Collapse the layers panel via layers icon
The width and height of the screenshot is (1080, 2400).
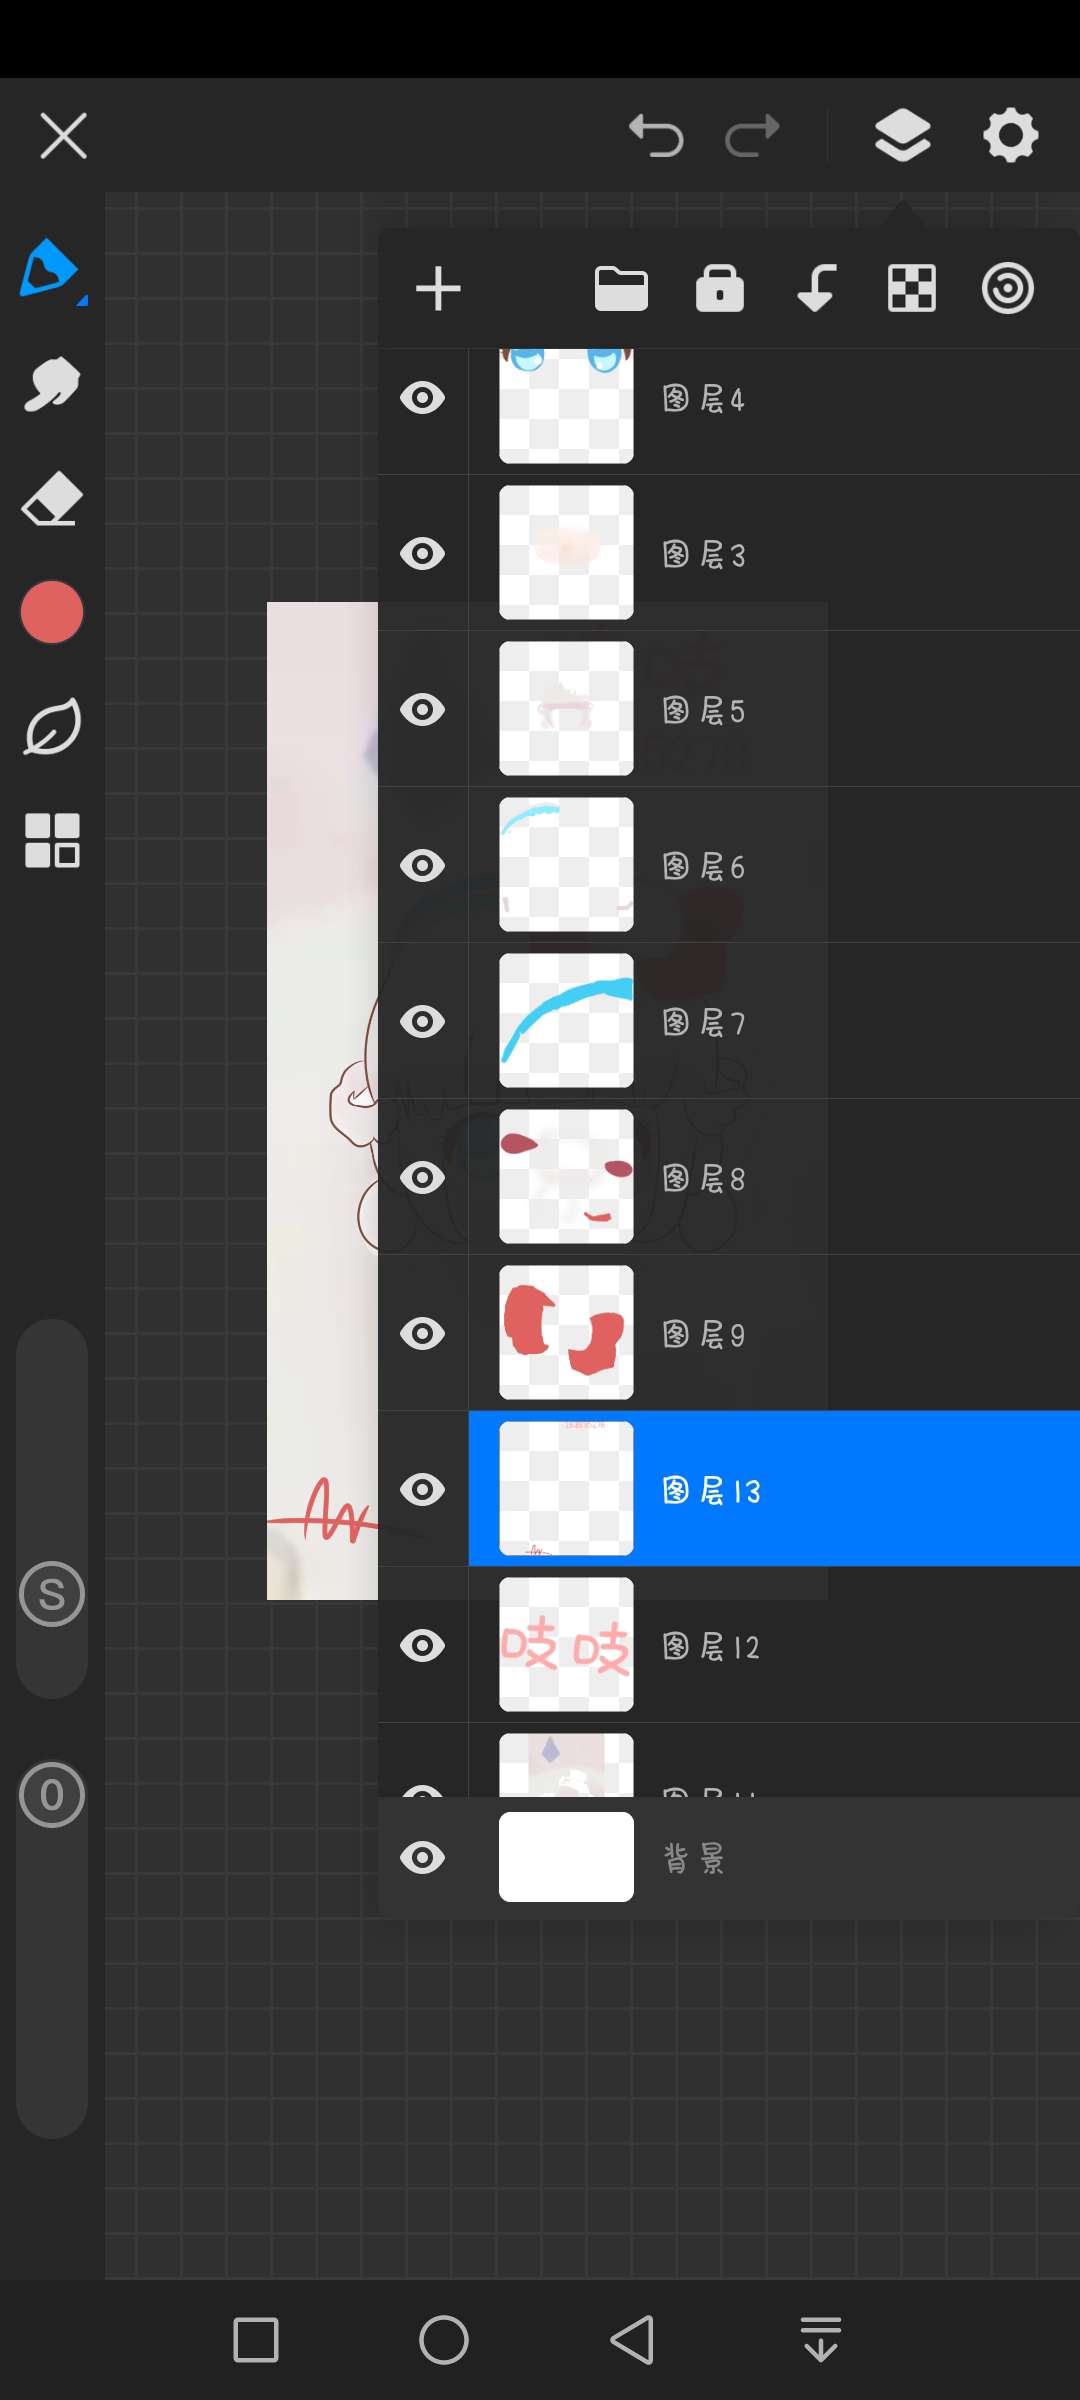tap(902, 136)
